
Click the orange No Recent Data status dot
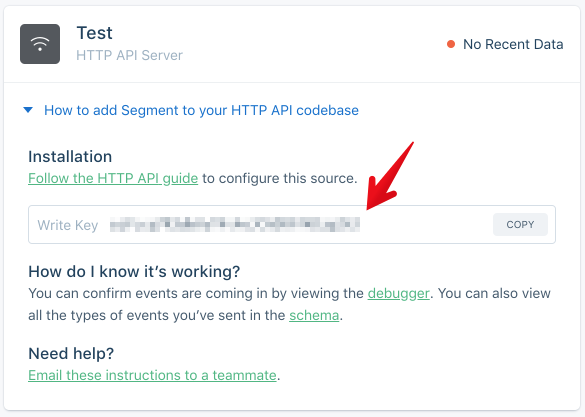click(x=451, y=44)
